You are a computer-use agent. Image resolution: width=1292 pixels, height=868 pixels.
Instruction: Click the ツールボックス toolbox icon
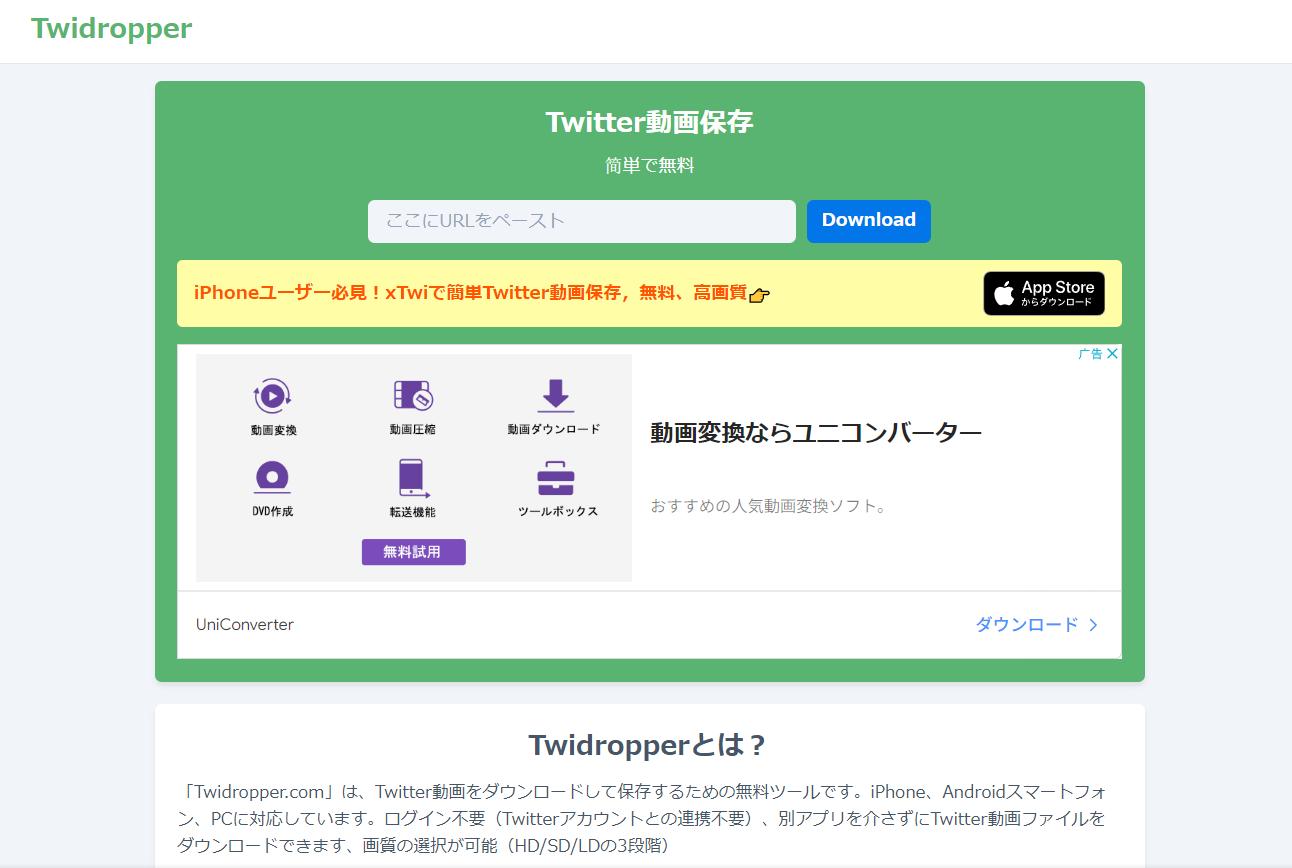coord(556,478)
